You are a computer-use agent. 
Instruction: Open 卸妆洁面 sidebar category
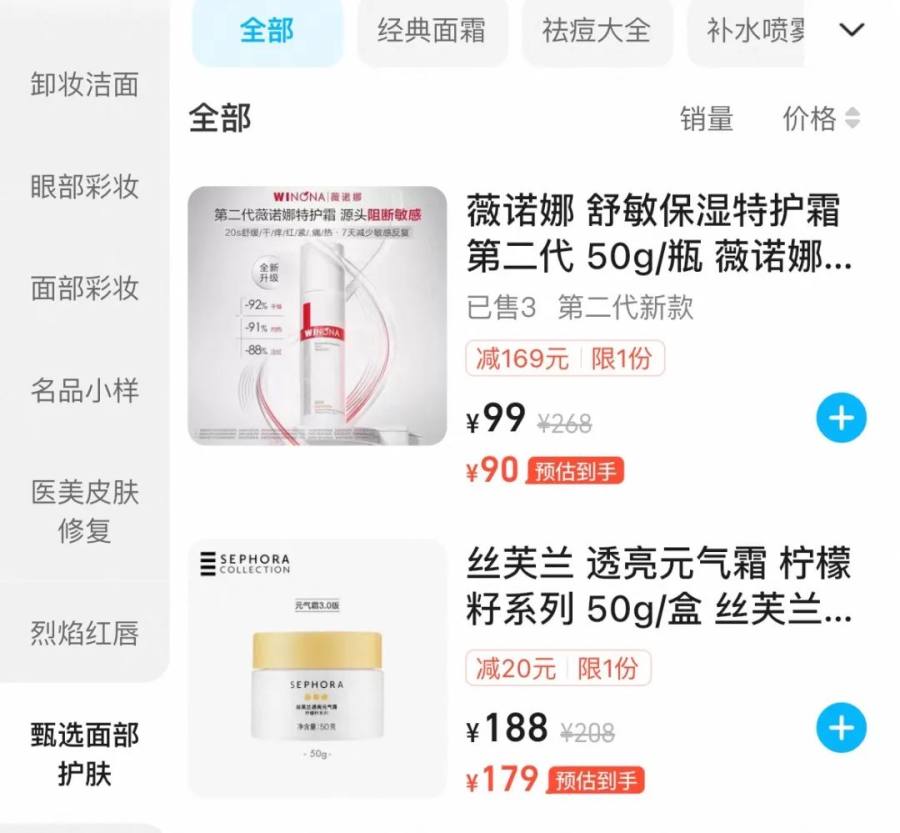84,84
